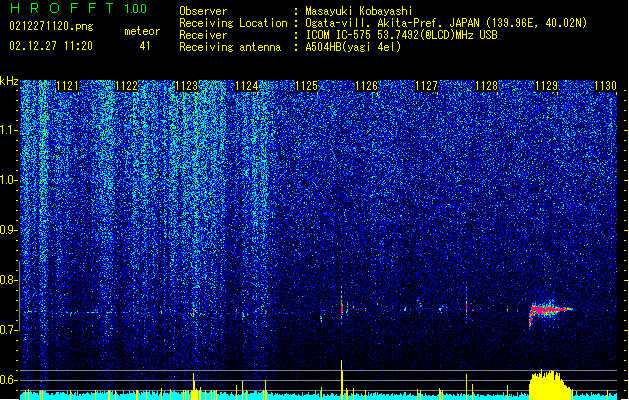
Task: Click the meteor count value 41
Action: pyautogui.click(x=145, y=46)
